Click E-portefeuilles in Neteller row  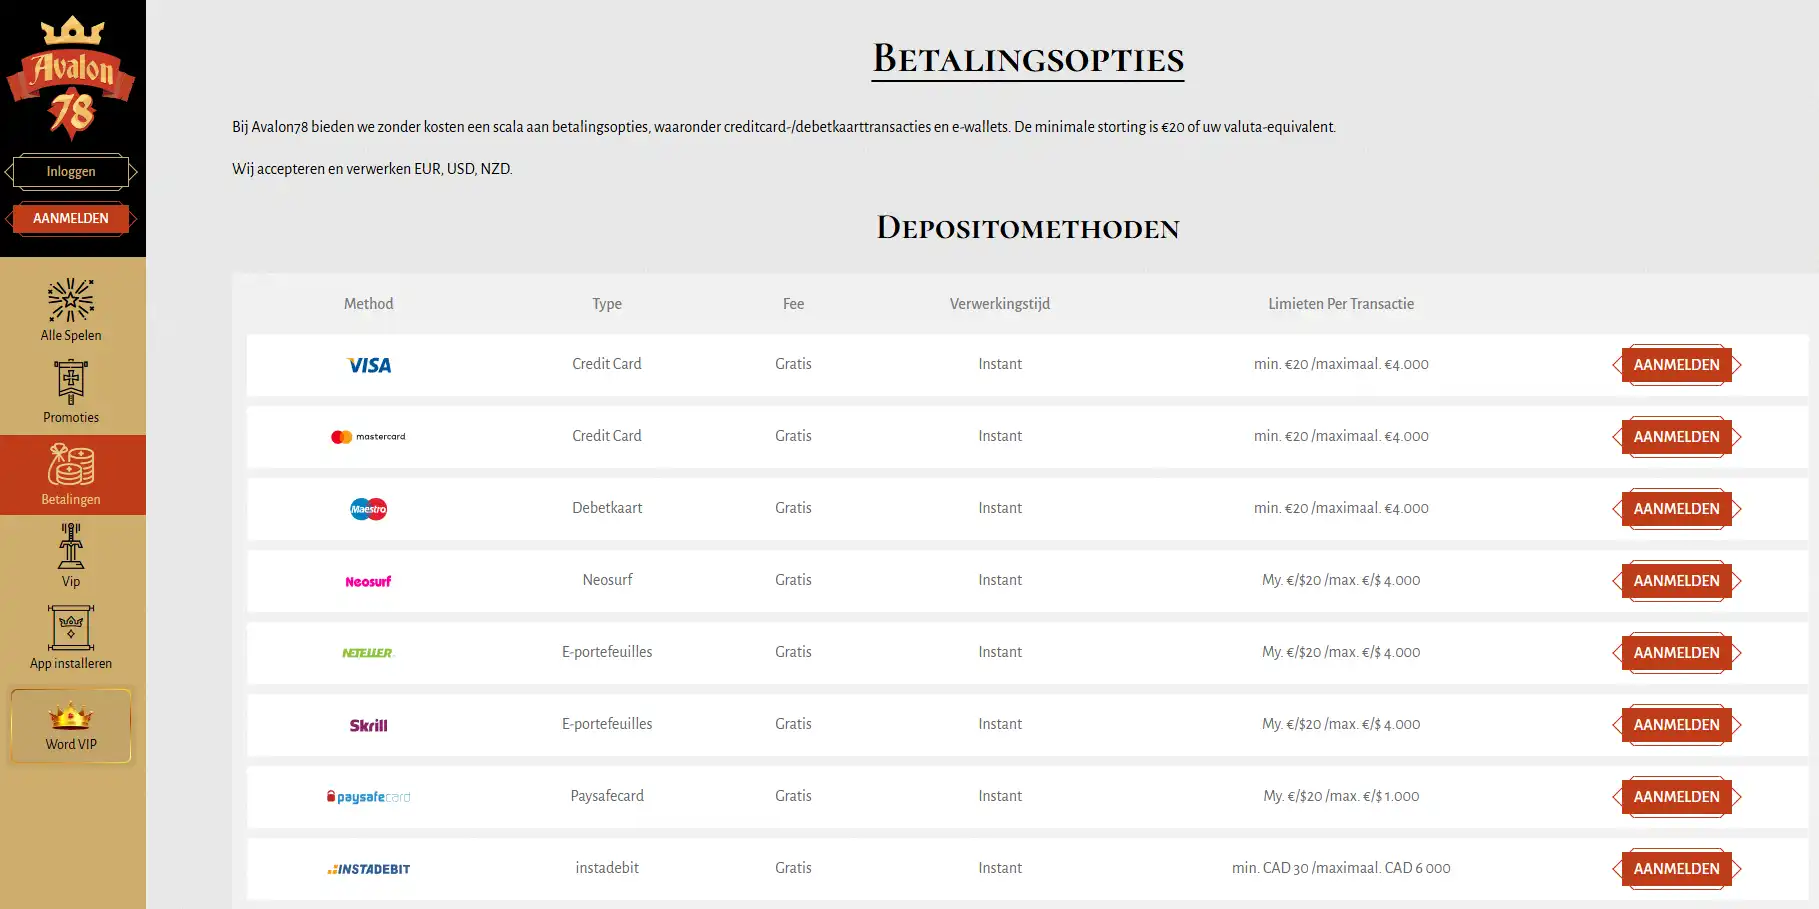pyautogui.click(x=607, y=652)
